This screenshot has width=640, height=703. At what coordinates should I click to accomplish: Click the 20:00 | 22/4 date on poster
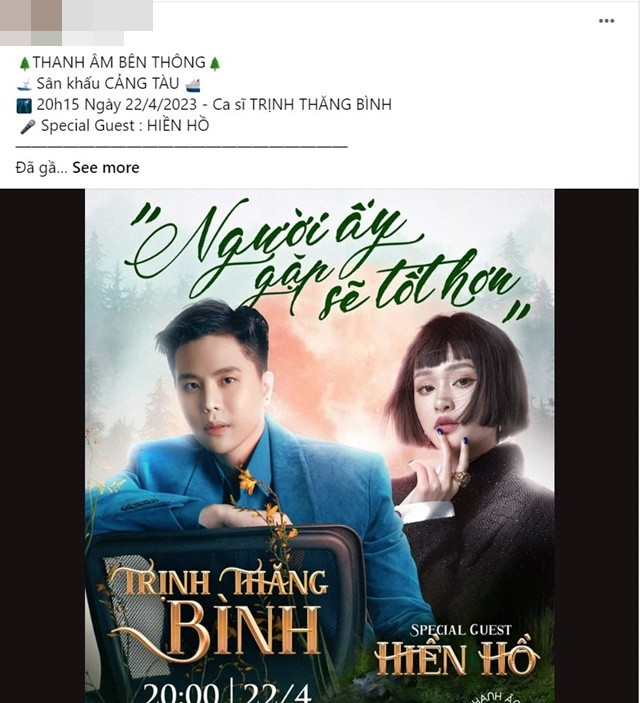click(227, 692)
